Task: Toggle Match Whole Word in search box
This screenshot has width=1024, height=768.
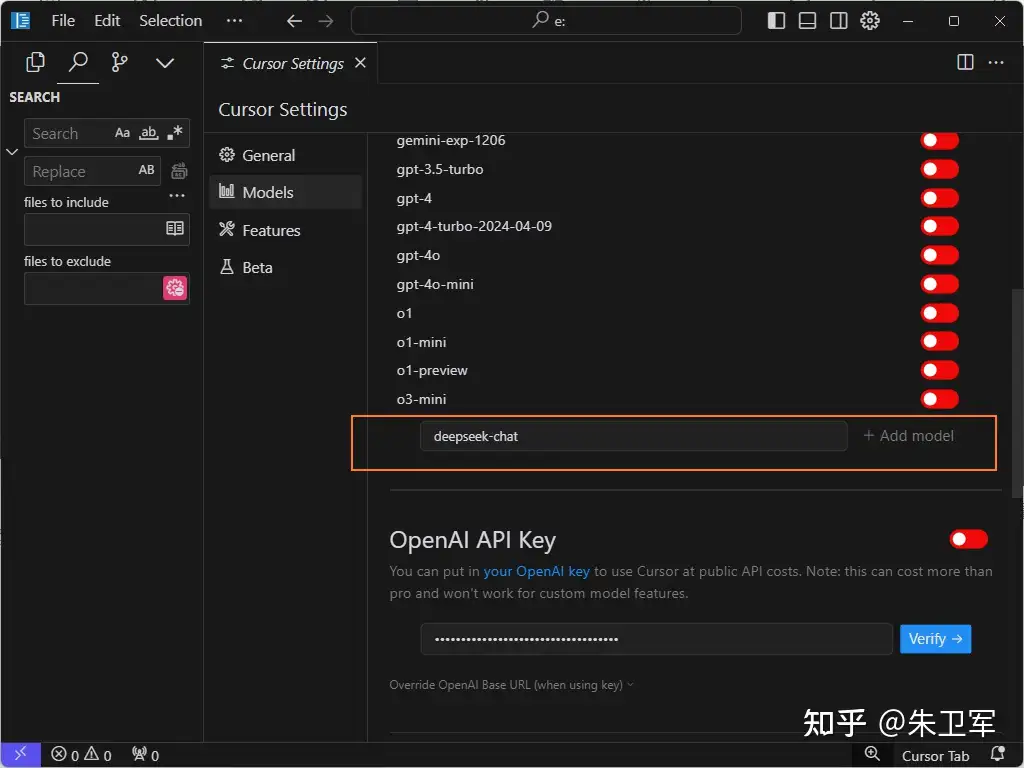Action: click(149, 133)
